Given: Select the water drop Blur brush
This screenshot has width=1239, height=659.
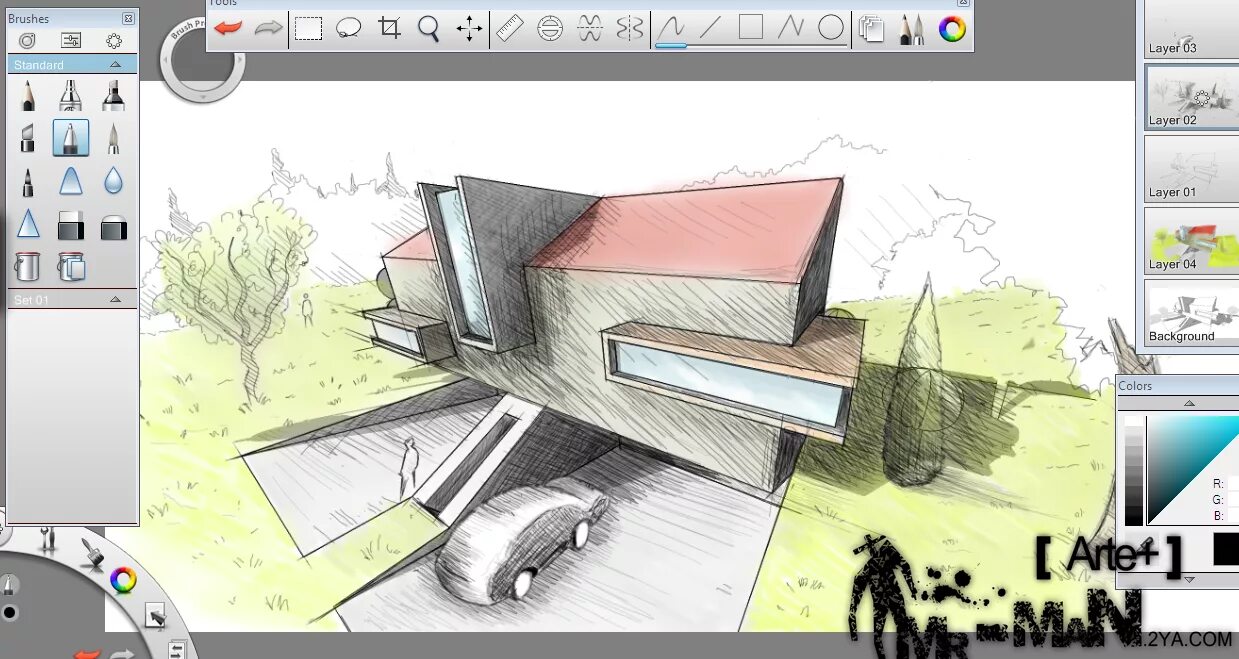Looking at the screenshot, I should point(113,182).
